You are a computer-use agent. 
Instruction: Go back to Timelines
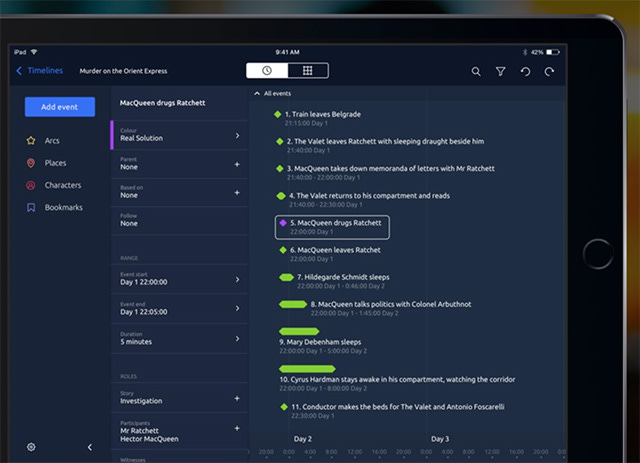point(40,71)
